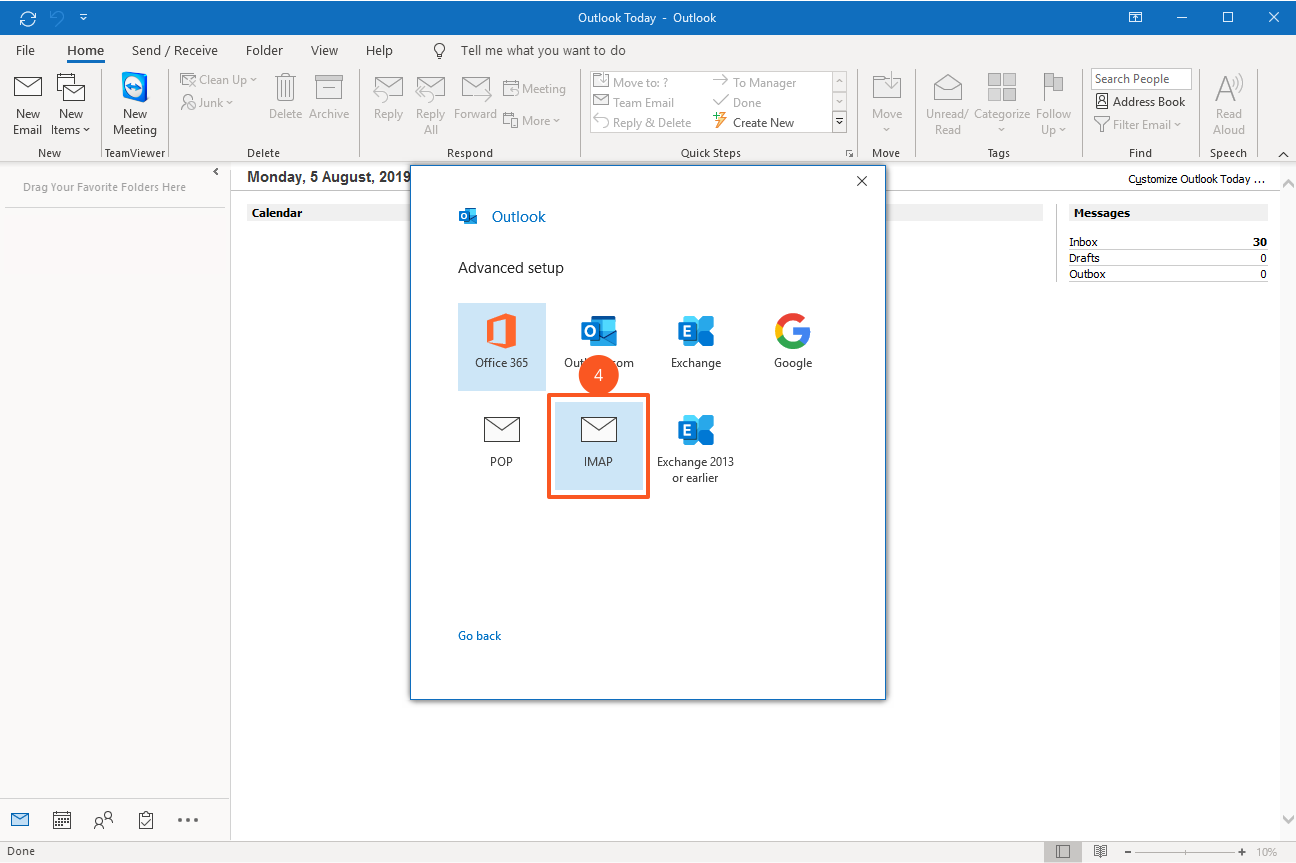
Task: Choose the POP account option
Action: click(501, 442)
